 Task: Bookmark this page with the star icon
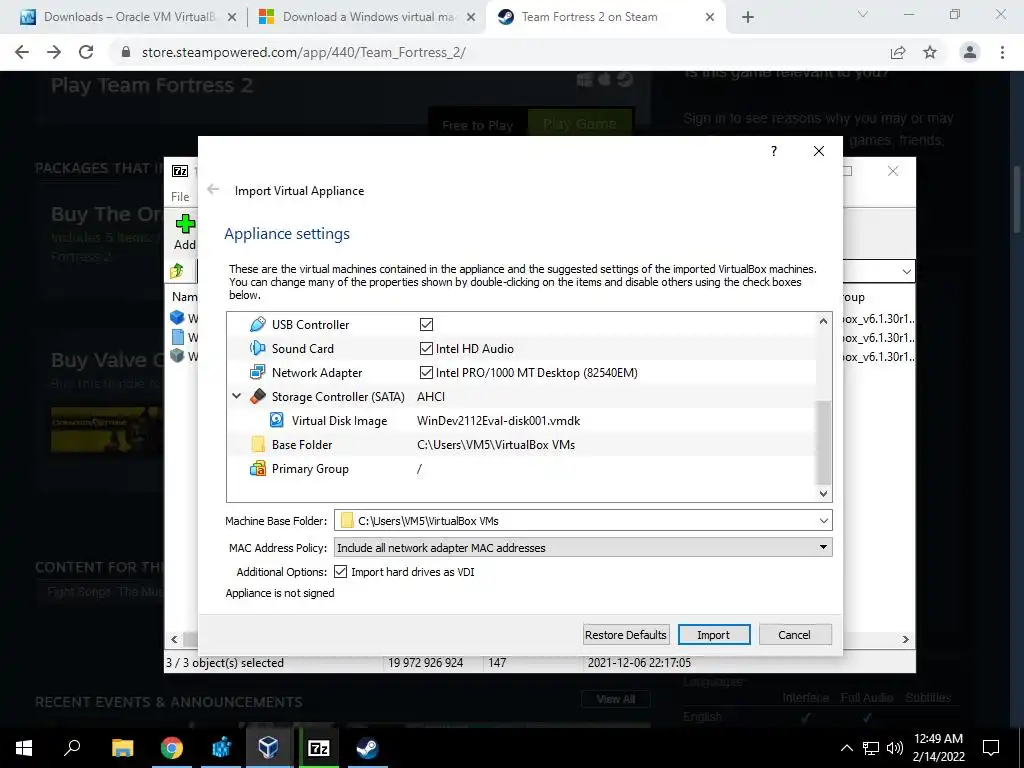[930, 52]
